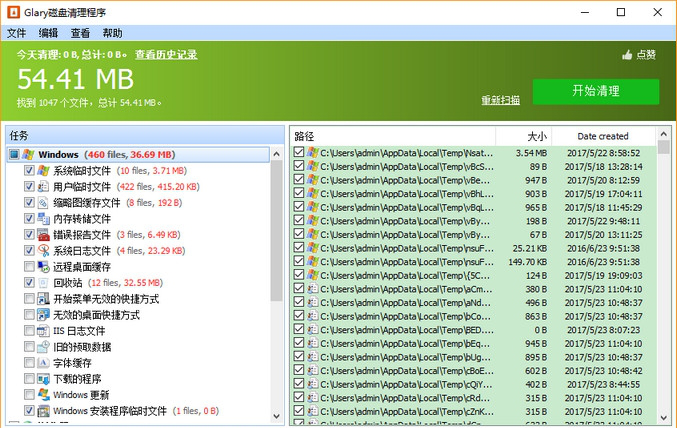Click the 旧的预取数据 icon
677x445 pixels.
[x=43, y=347]
